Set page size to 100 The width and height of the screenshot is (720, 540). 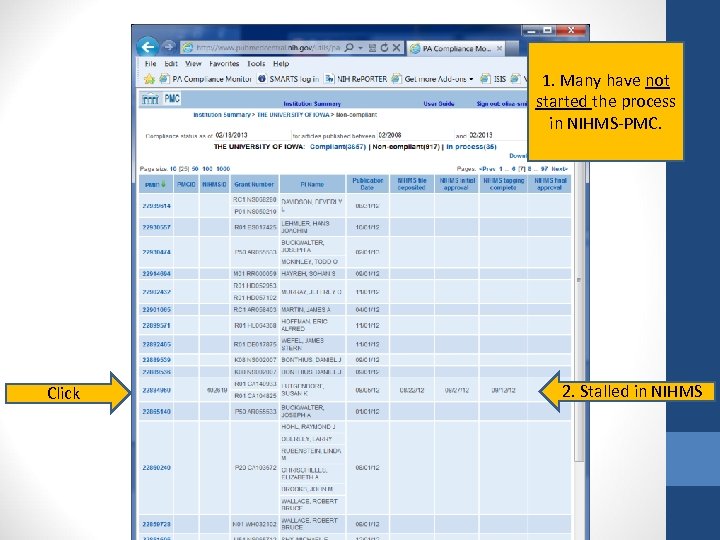[x=208, y=169]
